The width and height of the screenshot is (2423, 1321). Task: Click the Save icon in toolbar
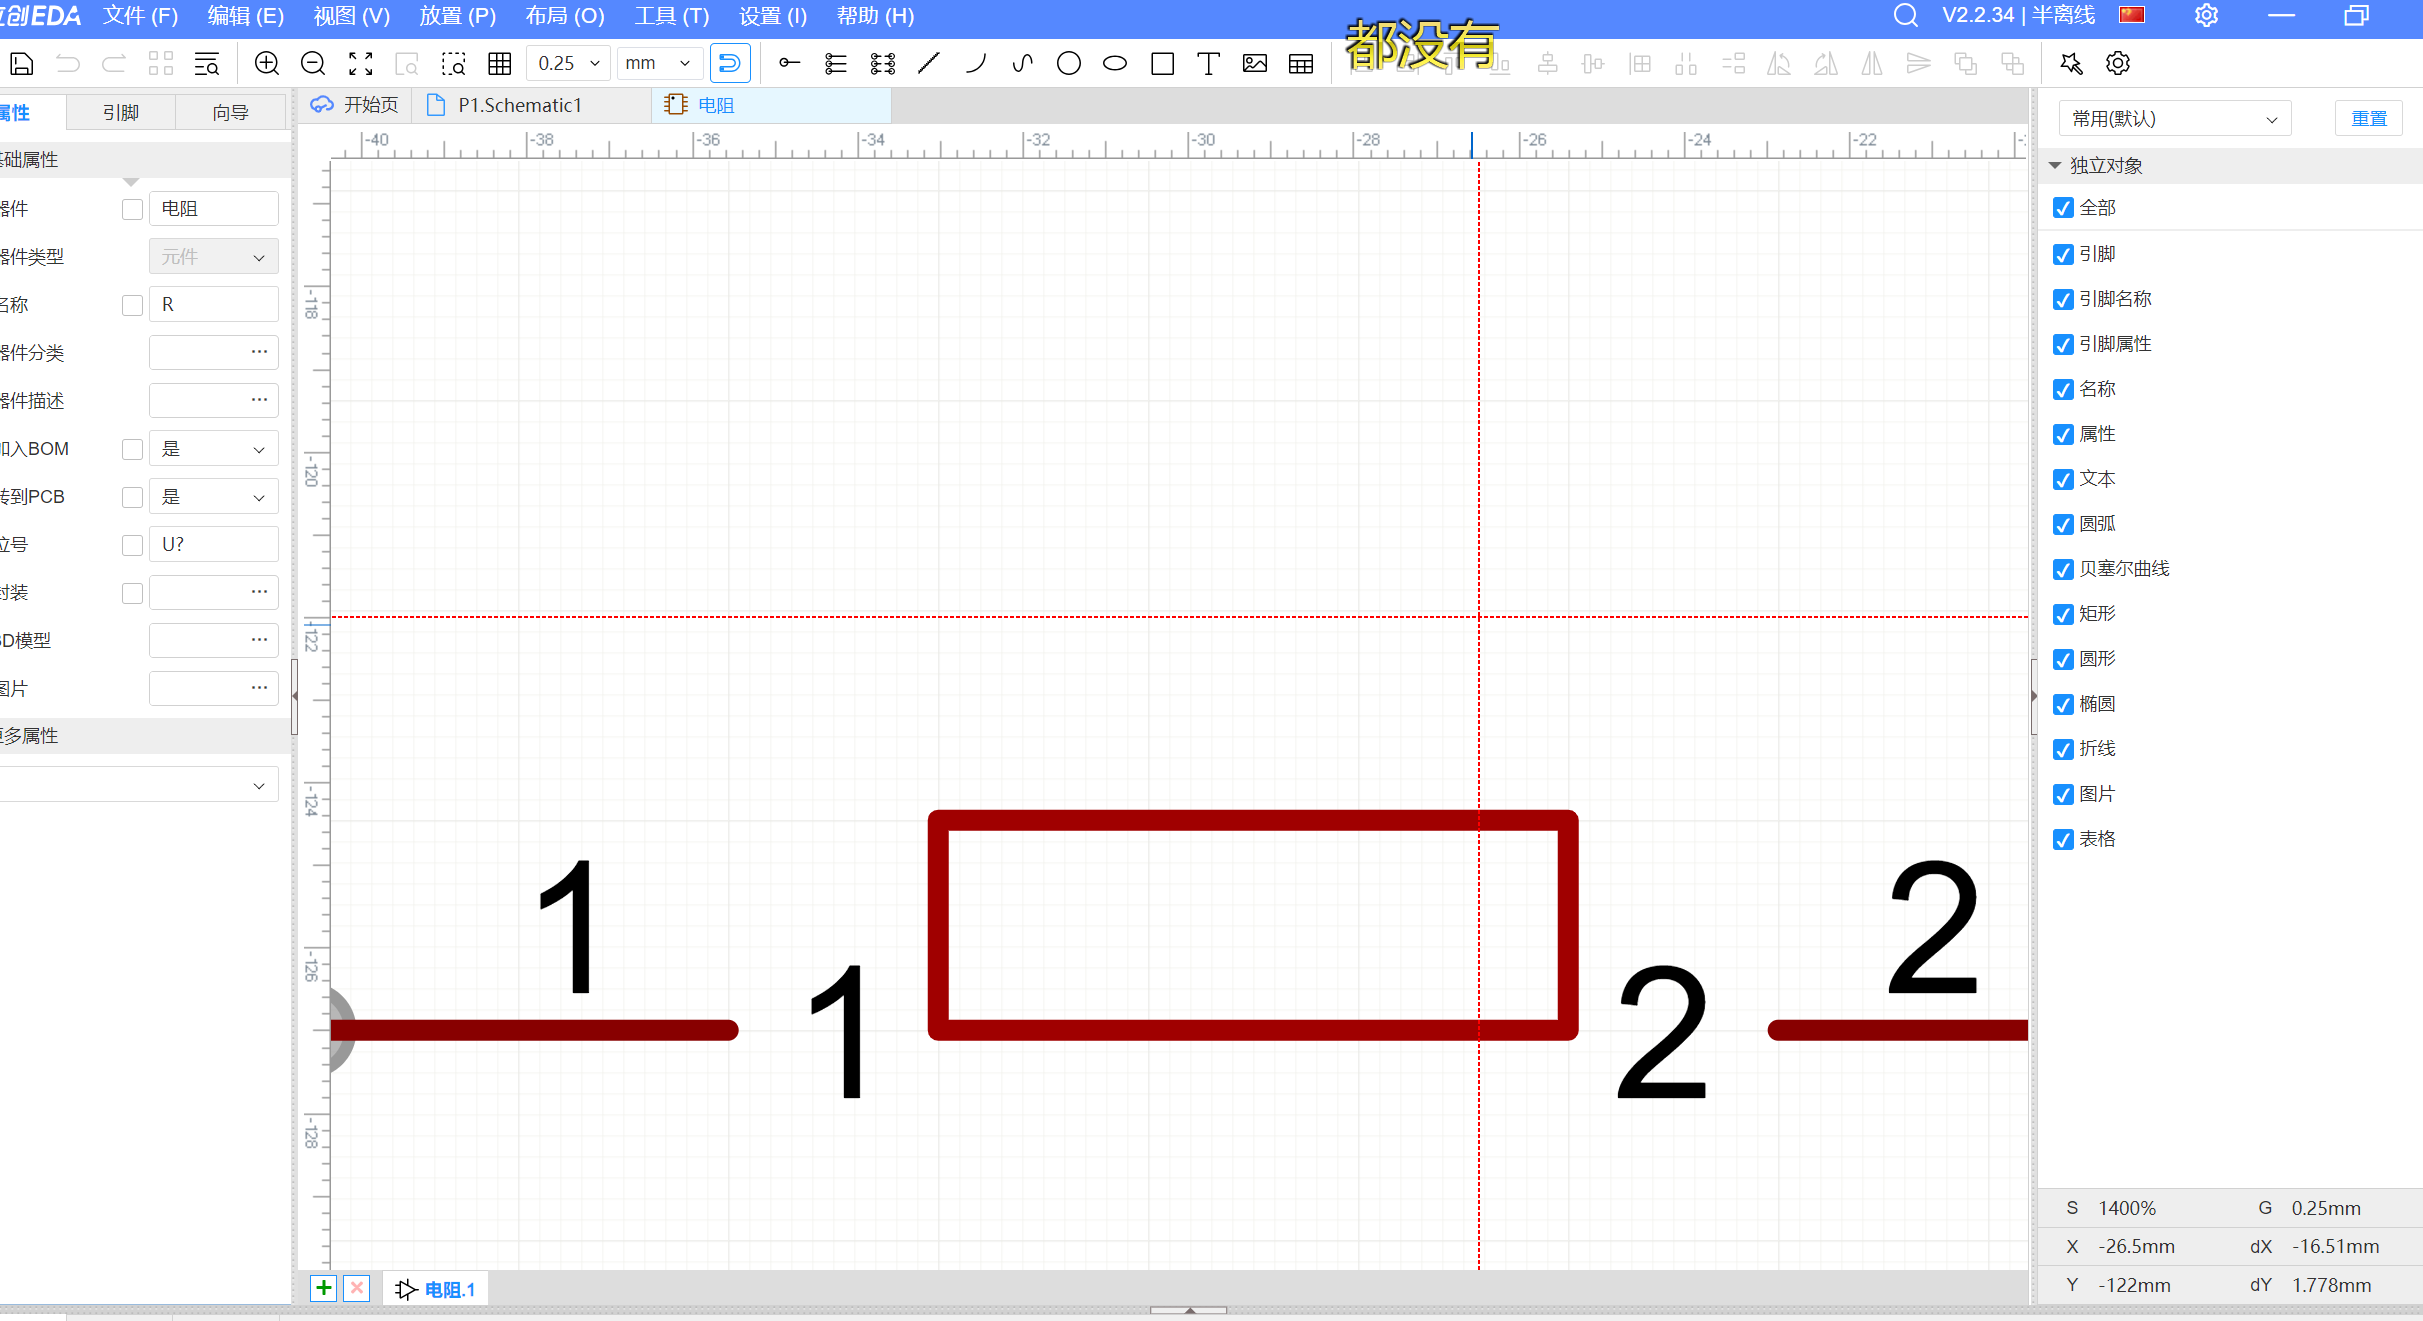[22, 64]
